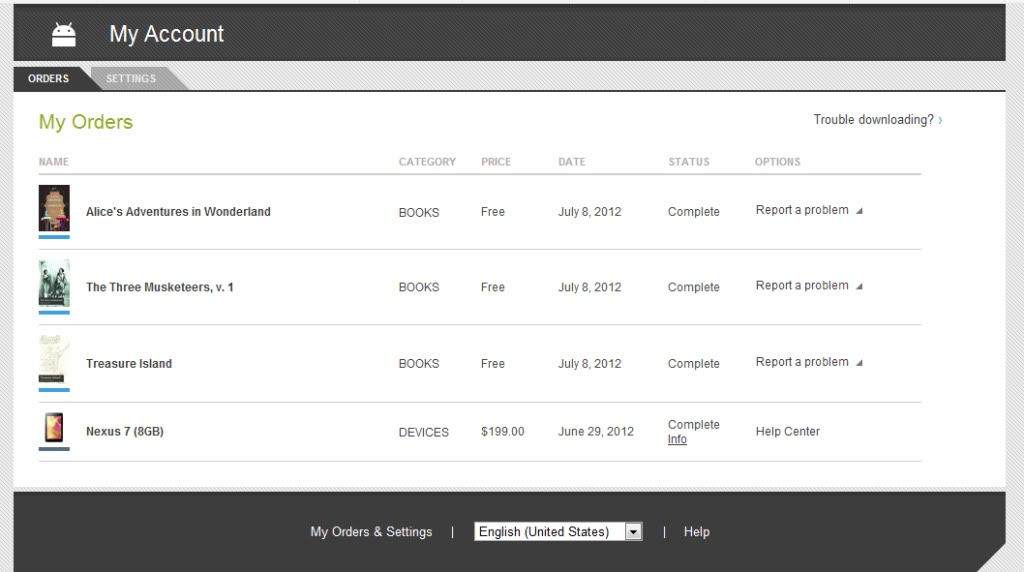This screenshot has width=1024, height=572.
Task: Click the PRICE column header
Action: pos(496,162)
